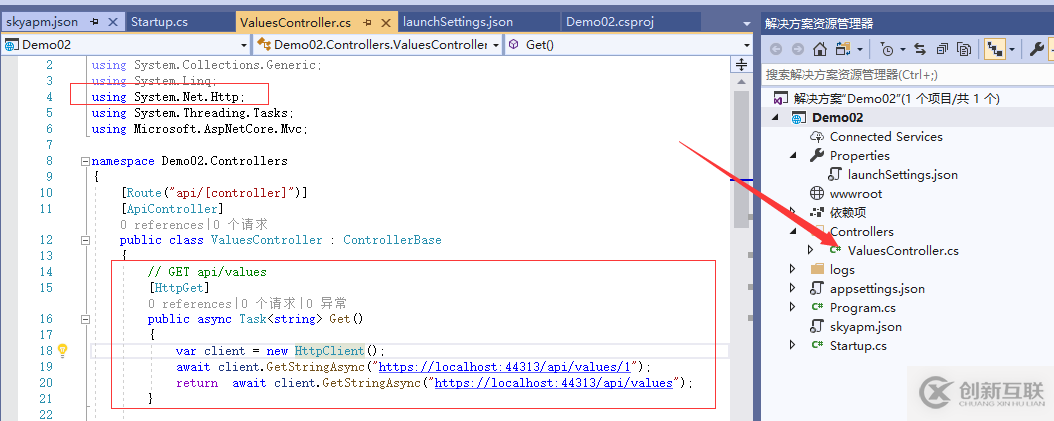Click the editor vertical scrollbar
The height and width of the screenshot is (421, 1054).
(x=741, y=150)
